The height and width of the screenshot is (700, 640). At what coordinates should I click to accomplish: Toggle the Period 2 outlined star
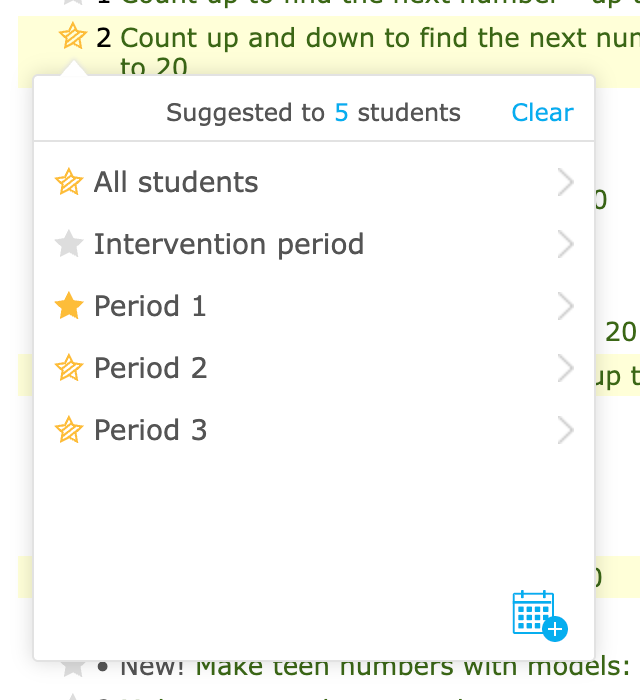tap(69, 368)
